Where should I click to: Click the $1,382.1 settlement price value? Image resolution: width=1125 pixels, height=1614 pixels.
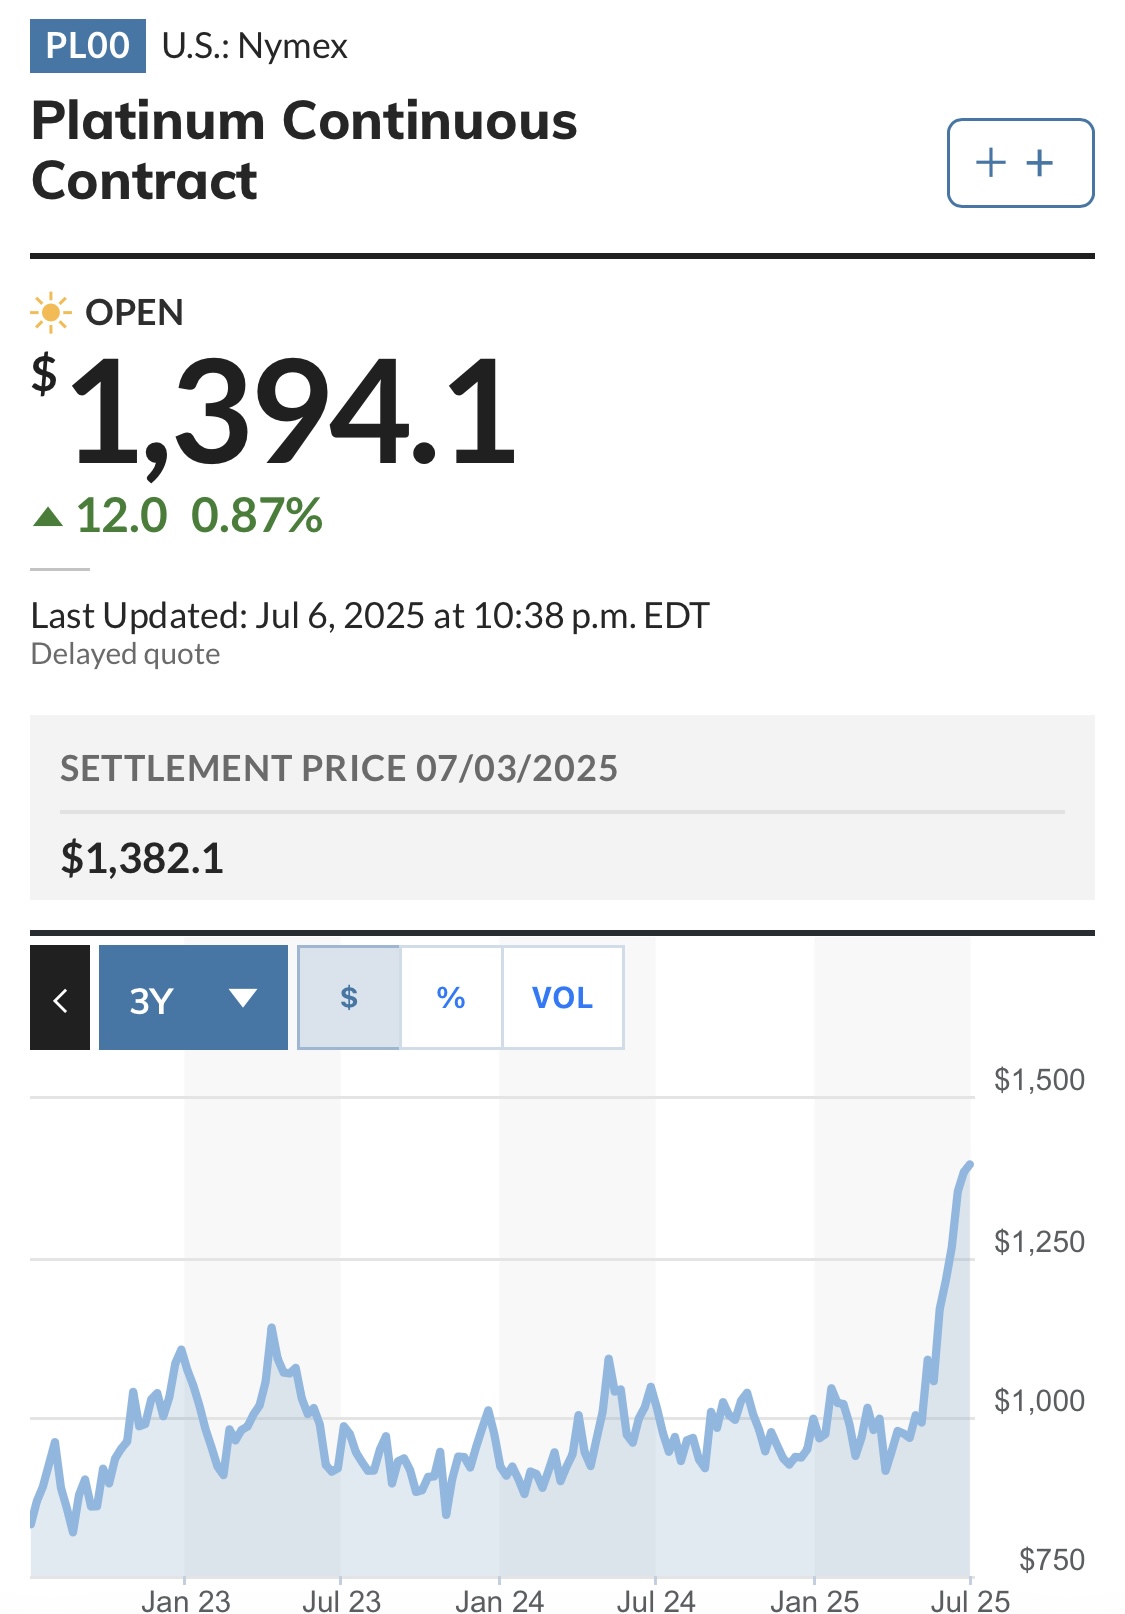click(x=142, y=858)
